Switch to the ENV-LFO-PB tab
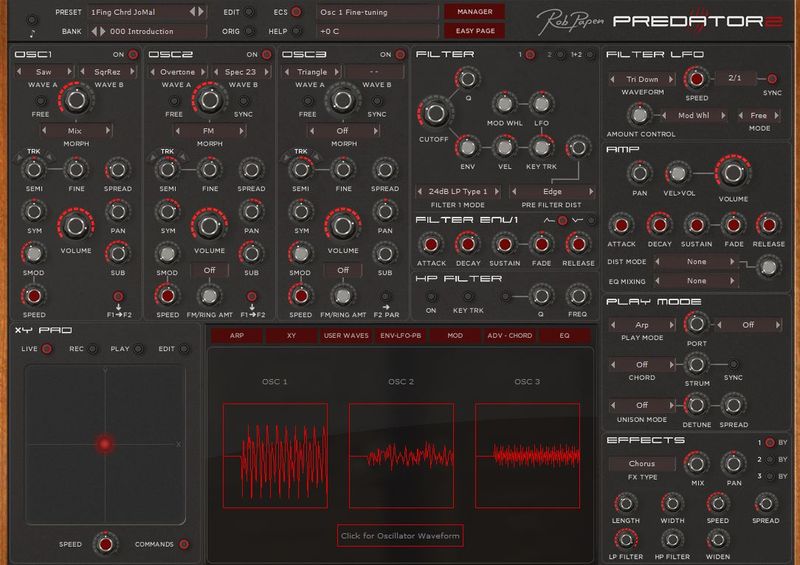This screenshot has width=800, height=565. pyautogui.click(x=400, y=336)
